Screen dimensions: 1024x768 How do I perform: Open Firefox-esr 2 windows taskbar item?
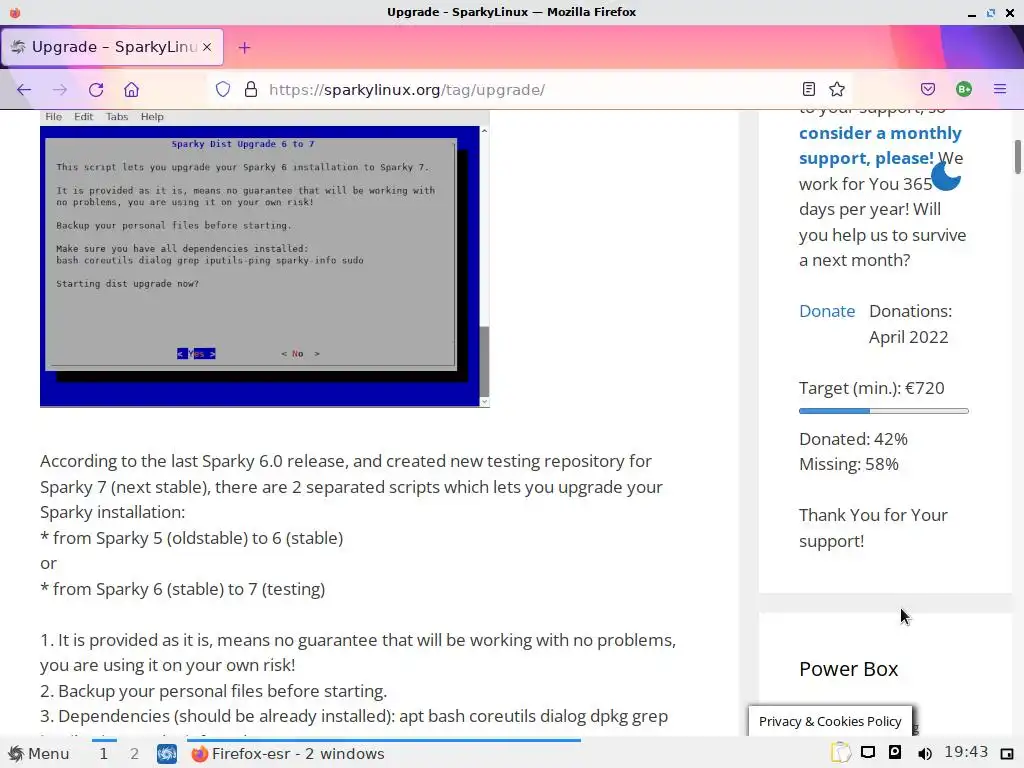point(384,754)
